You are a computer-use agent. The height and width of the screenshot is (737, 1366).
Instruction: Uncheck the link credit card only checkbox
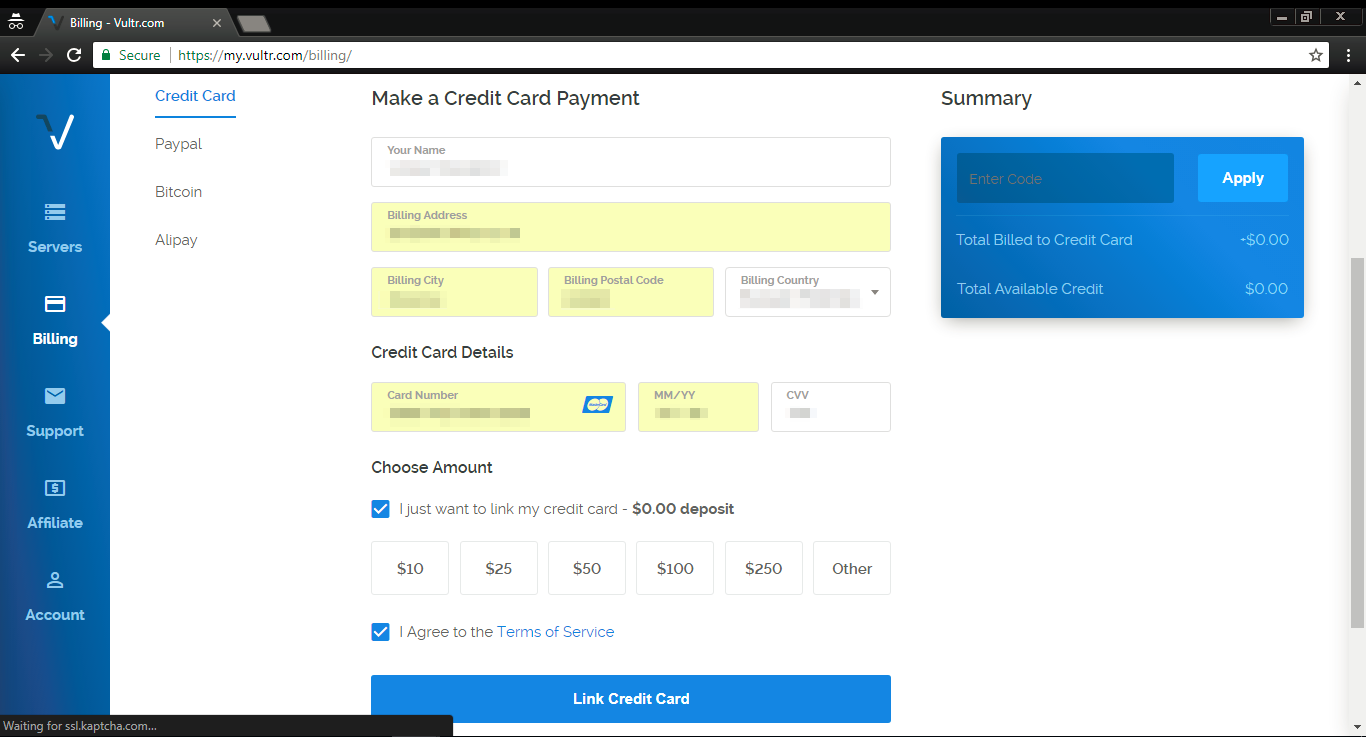click(380, 509)
